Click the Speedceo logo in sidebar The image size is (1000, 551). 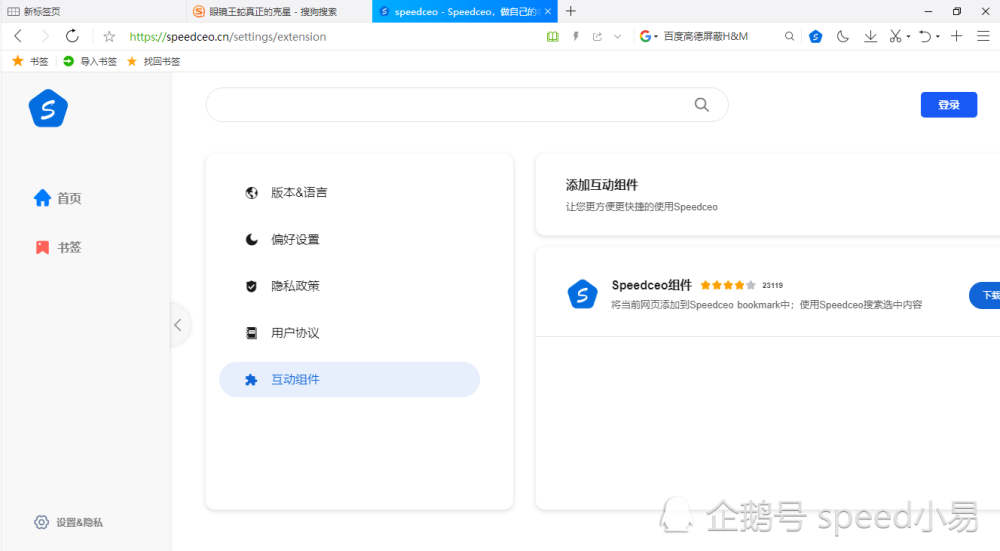pos(48,108)
